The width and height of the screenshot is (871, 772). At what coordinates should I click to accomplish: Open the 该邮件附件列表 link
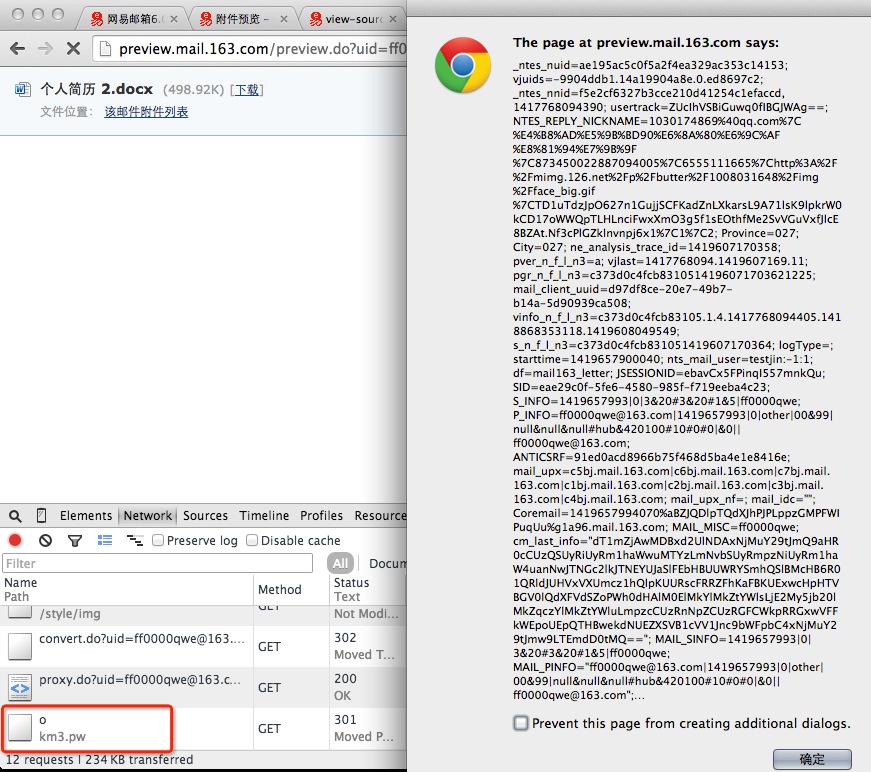146,112
